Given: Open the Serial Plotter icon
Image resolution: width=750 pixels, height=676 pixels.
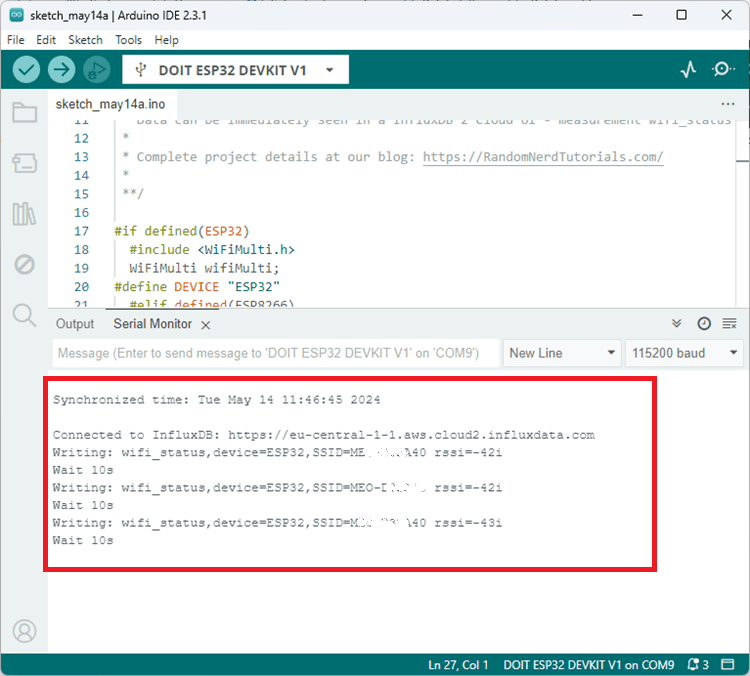Looking at the screenshot, I should click(x=688, y=69).
